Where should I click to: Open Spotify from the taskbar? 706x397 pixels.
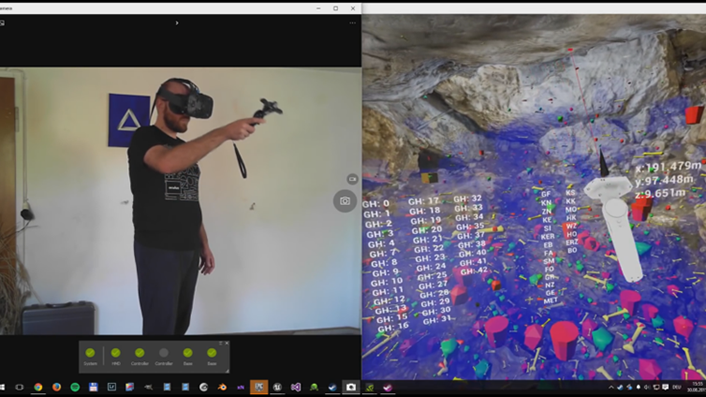point(75,387)
